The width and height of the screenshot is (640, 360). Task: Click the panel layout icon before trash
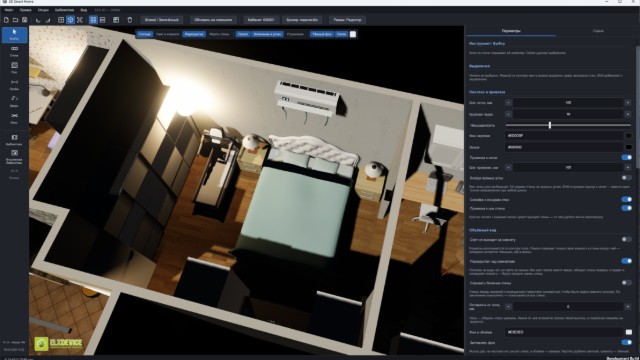click(x=116, y=20)
